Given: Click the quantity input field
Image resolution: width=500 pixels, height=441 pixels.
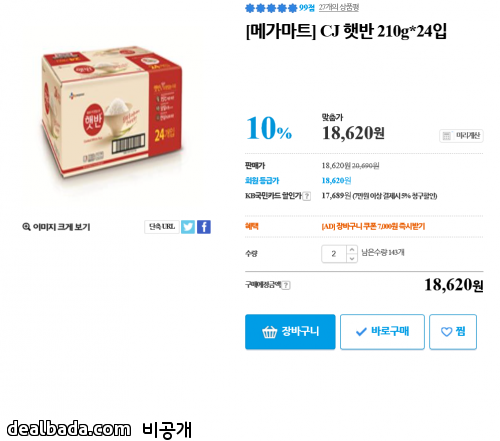Looking at the screenshot, I should pyautogui.click(x=334, y=254).
